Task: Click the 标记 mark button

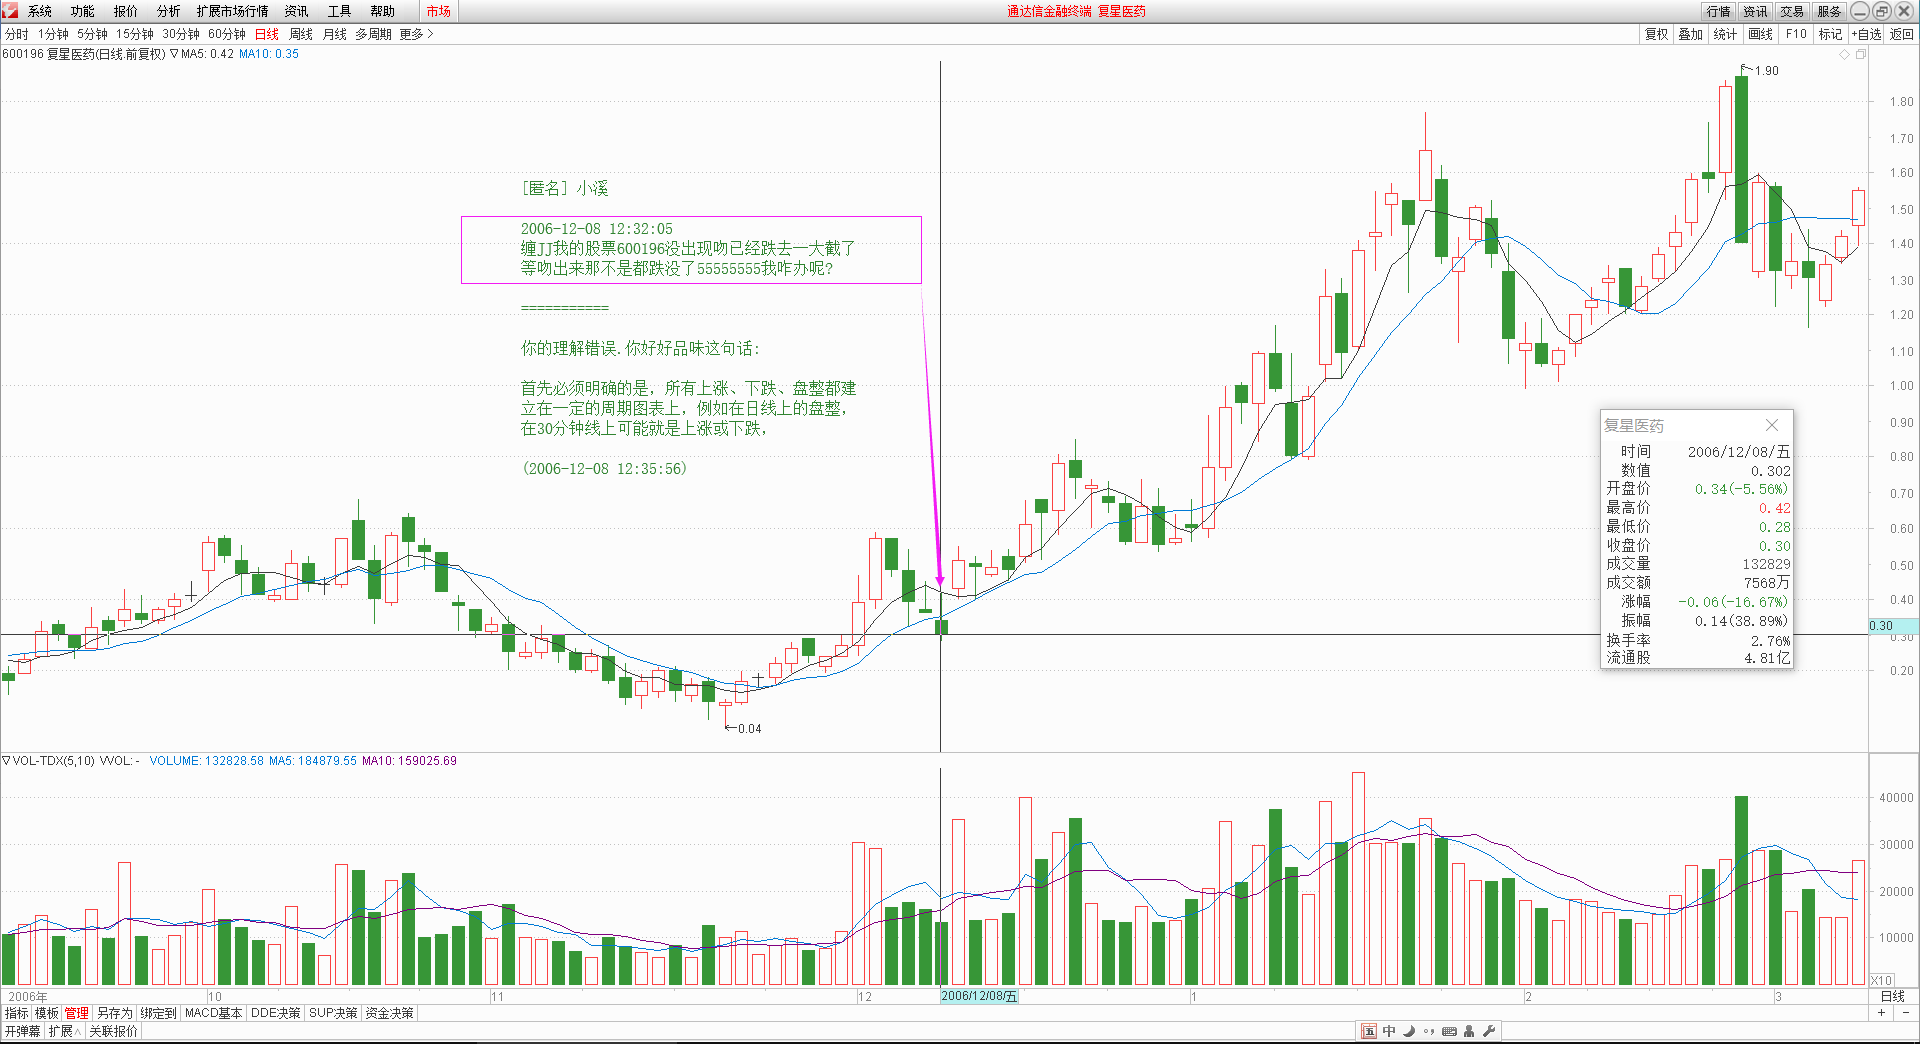Action: (1830, 34)
